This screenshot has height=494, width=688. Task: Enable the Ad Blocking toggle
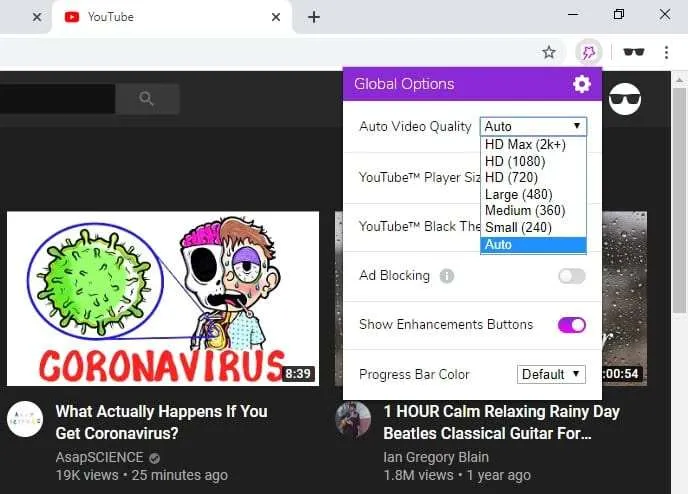tap(572, 276)
